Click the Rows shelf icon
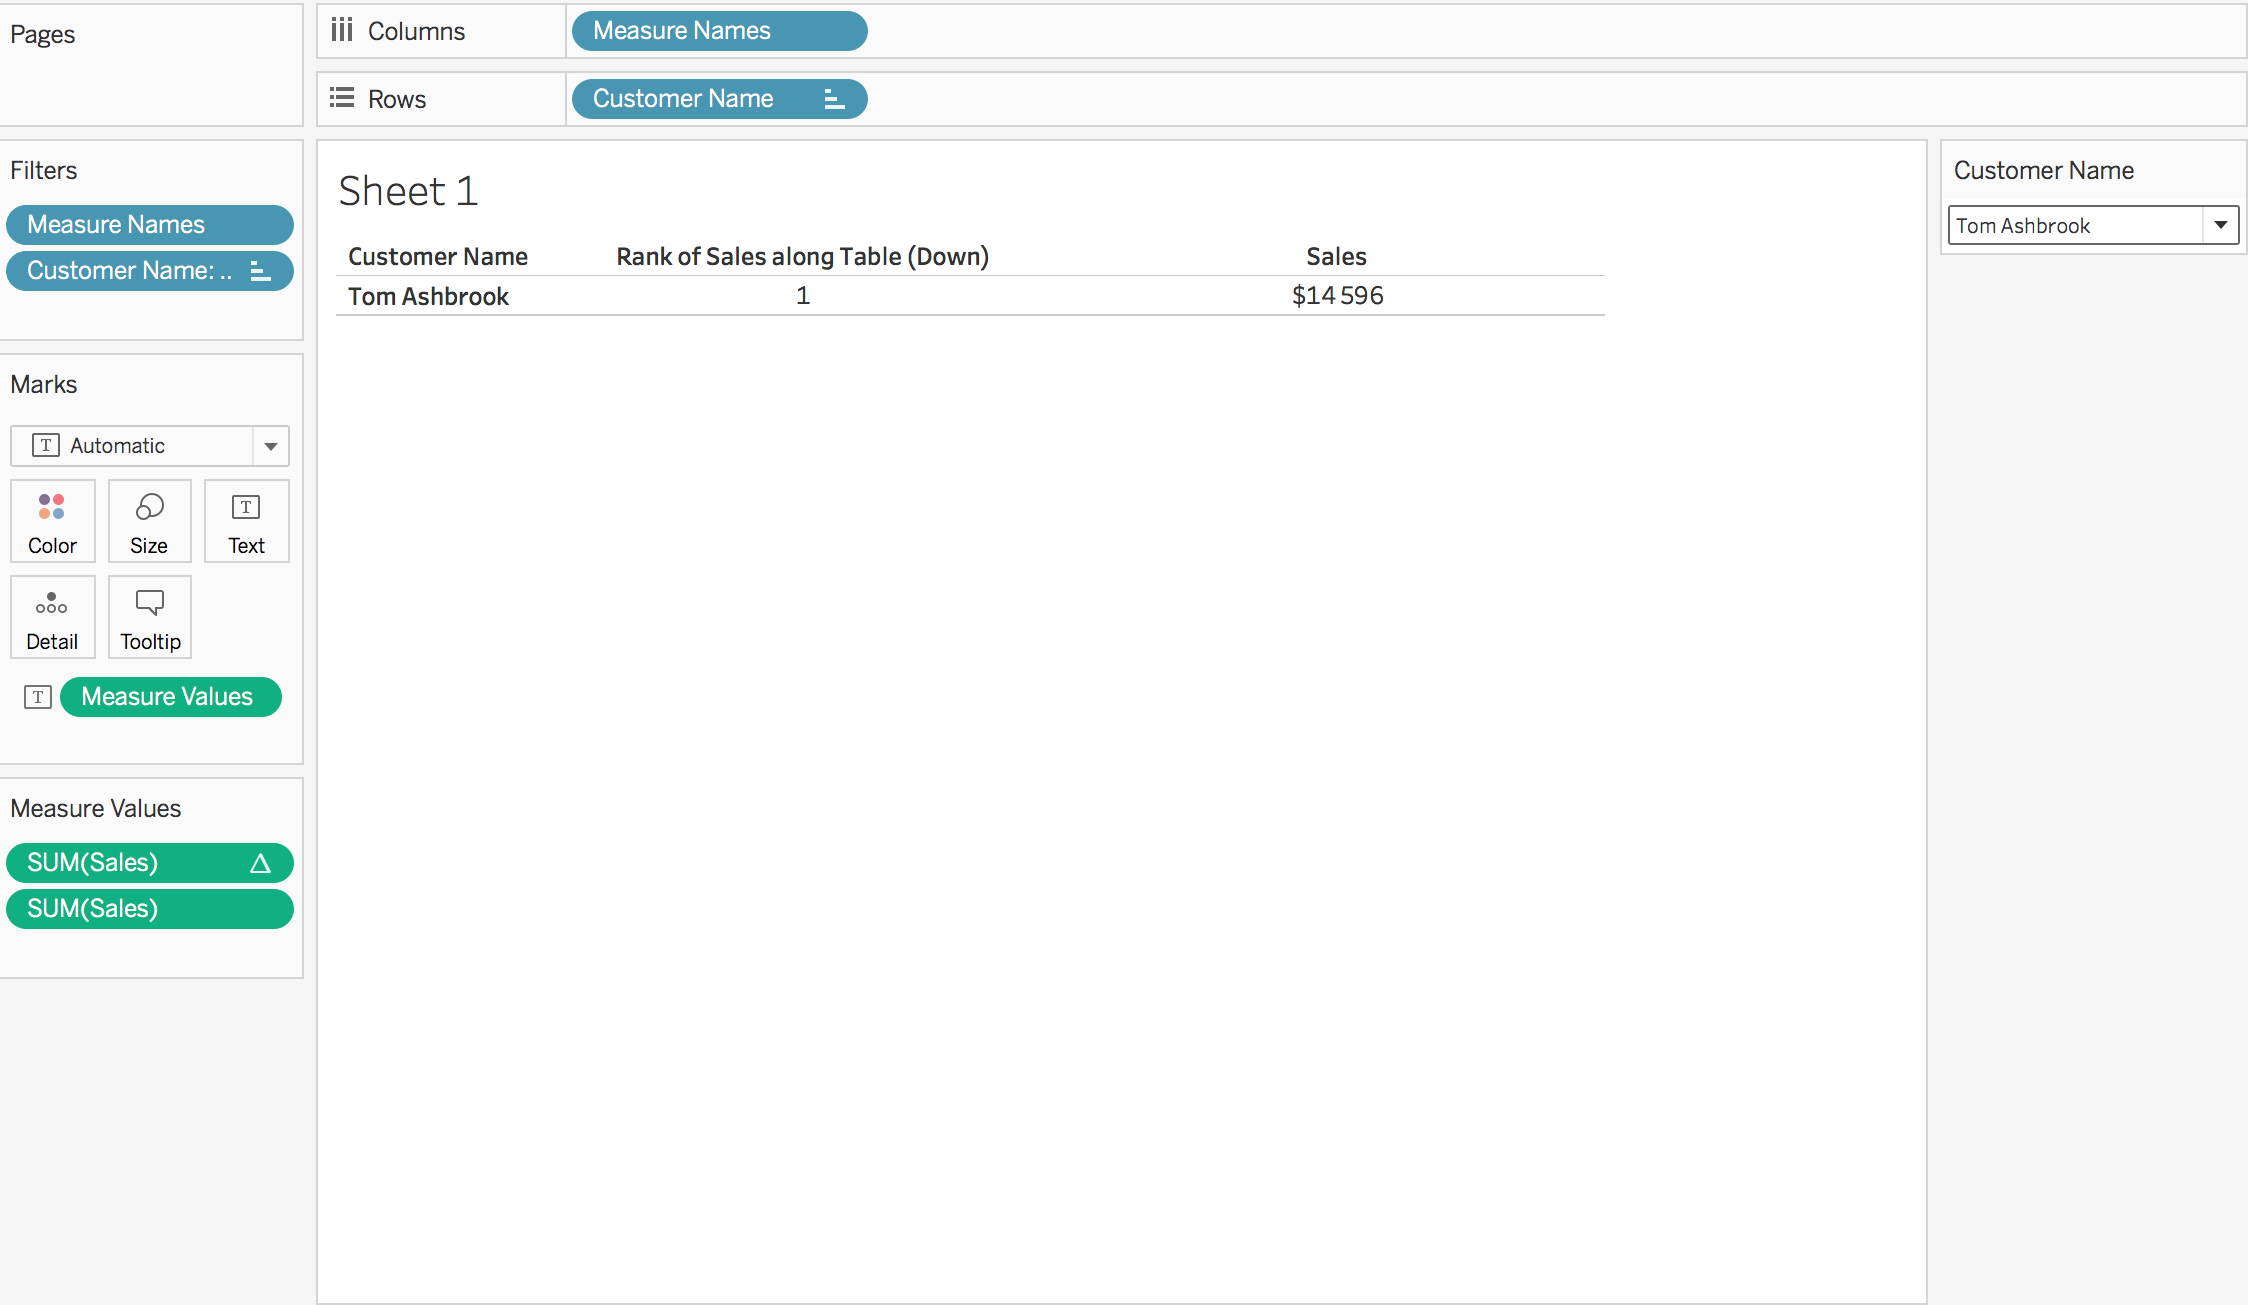 click(x=342, y=98)
